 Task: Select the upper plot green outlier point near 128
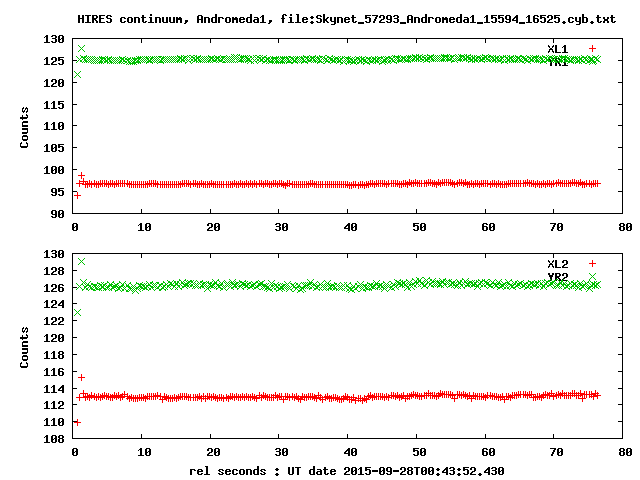click(81, 49)
